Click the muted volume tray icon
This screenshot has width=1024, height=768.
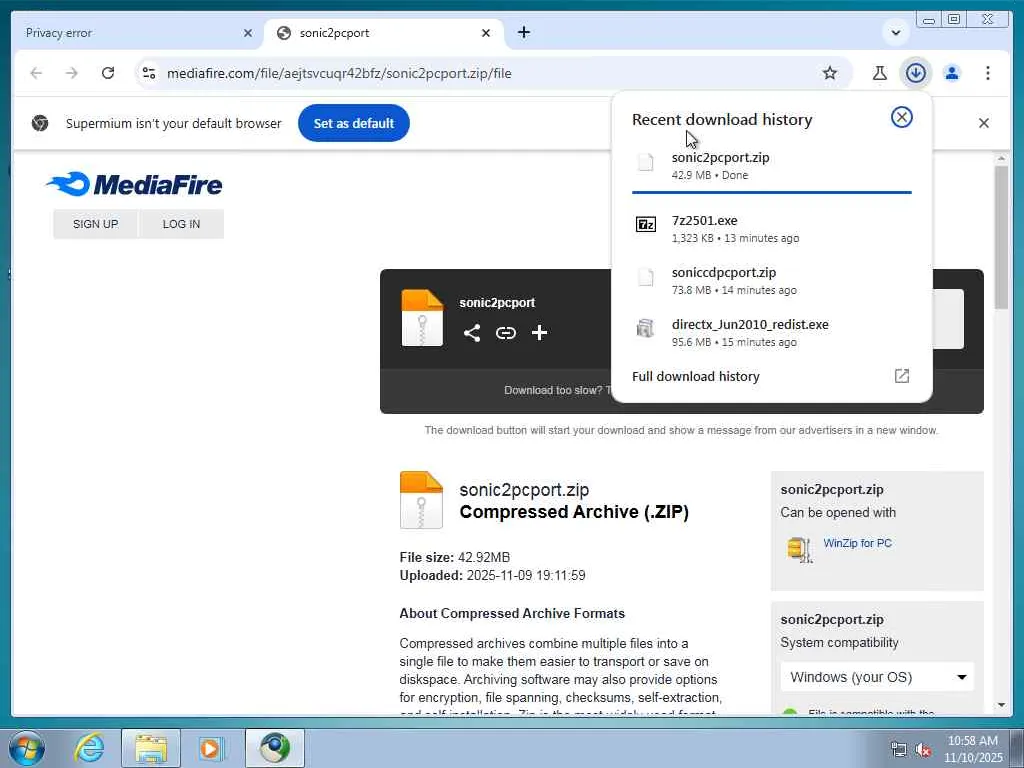click(x=923, y=750)
